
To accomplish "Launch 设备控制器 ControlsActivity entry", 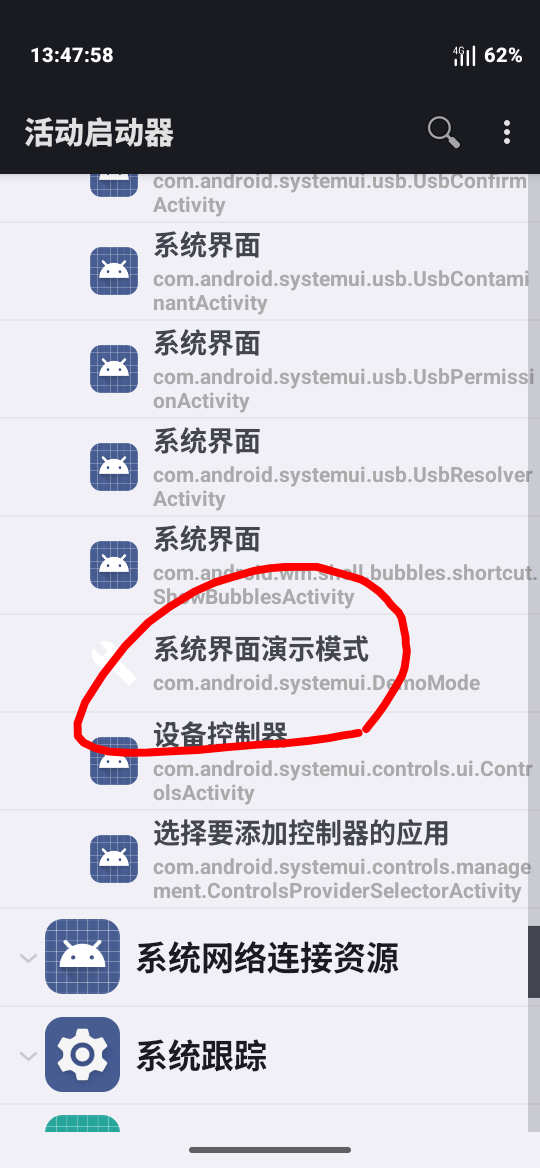I will coord(270,761).
